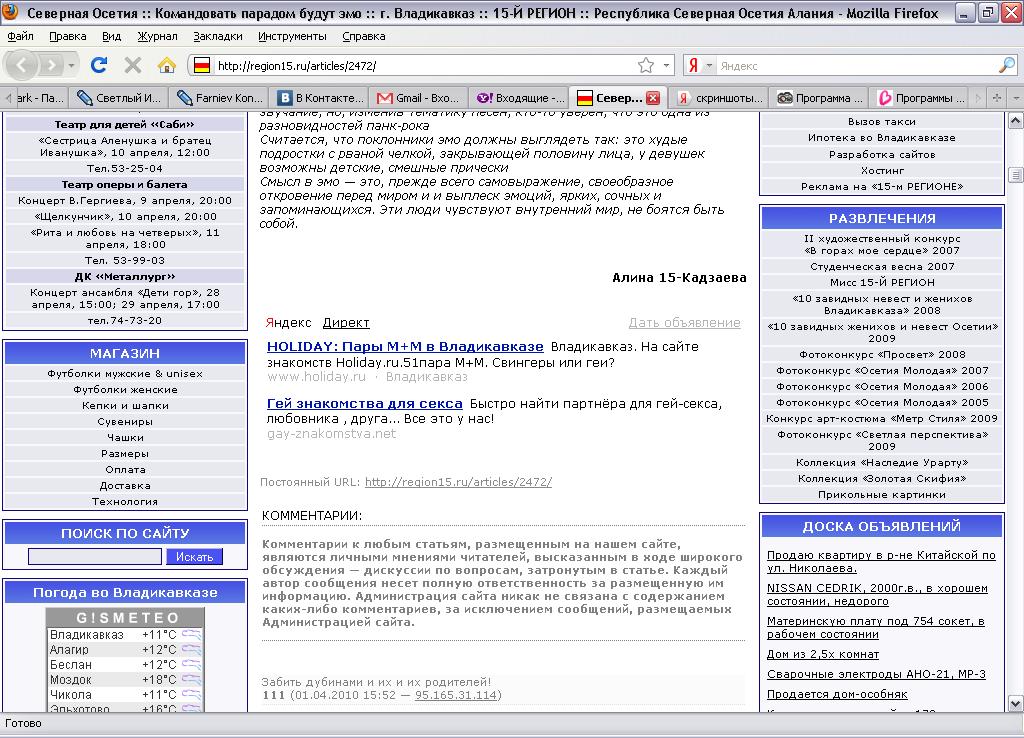Close the active Север... tab
The height and width of the screenshot is (738, 1024).
(x=653, y=98)
